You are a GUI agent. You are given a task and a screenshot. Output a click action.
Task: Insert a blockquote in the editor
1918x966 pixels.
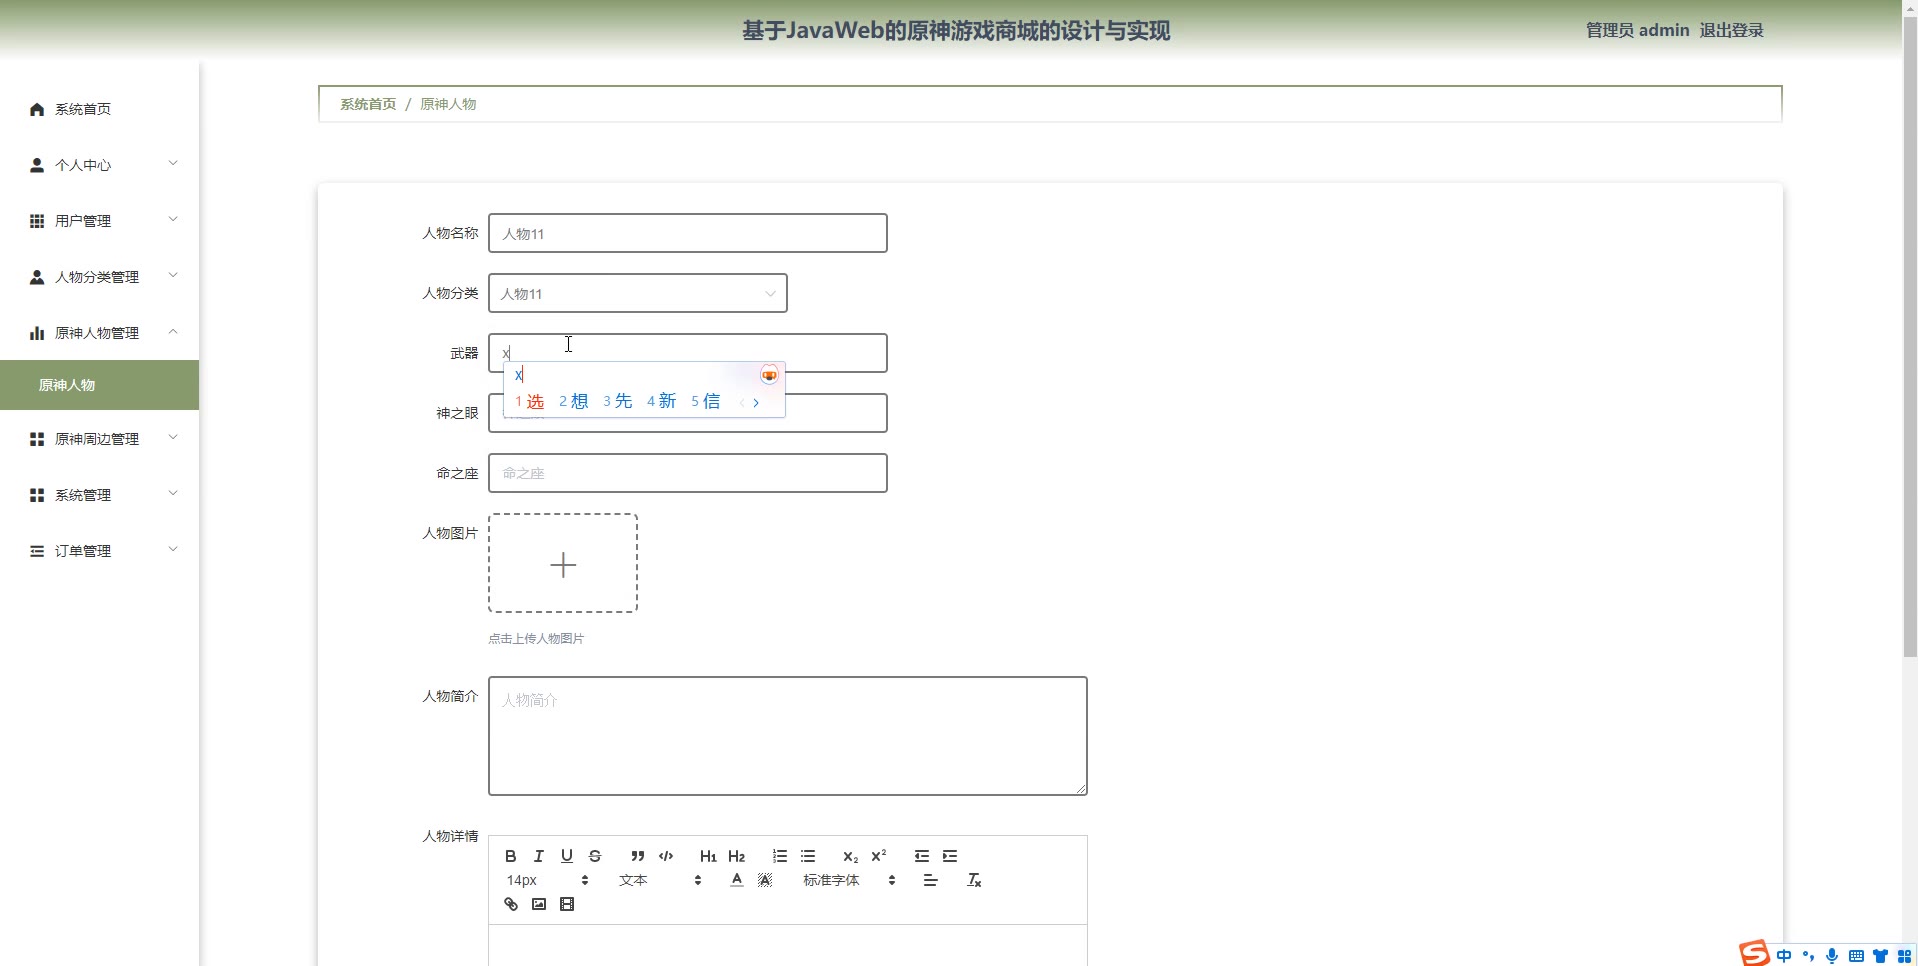[637, 856]
